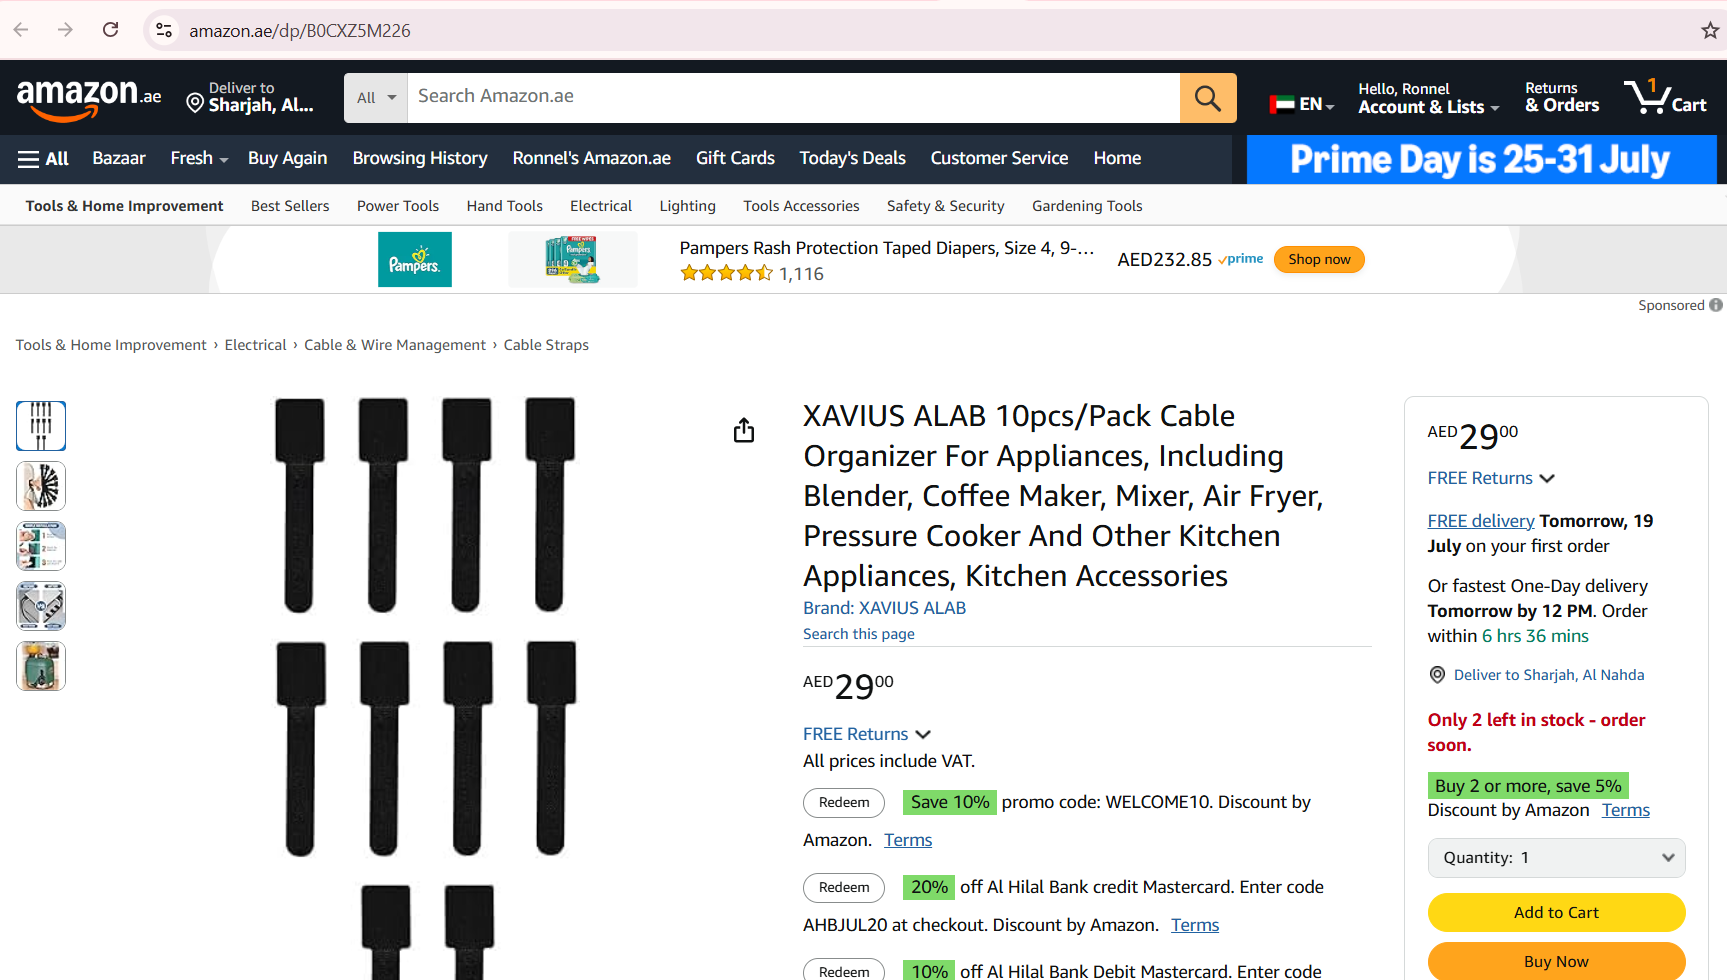Click Cable Straps breadcrumb
The height and width of the screenshot is (980, 1727).
[546, 345]
